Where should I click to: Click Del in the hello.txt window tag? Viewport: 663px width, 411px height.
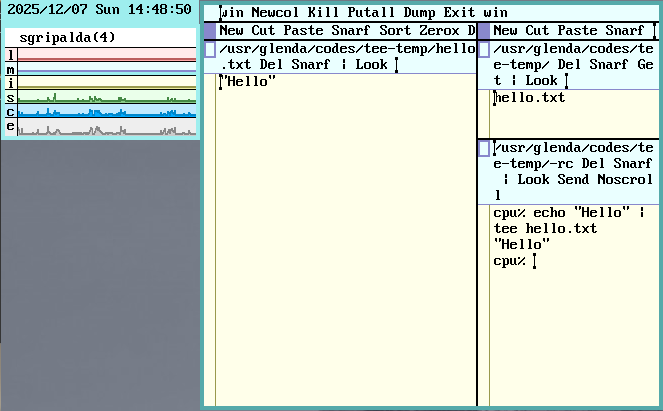point(271,65)
